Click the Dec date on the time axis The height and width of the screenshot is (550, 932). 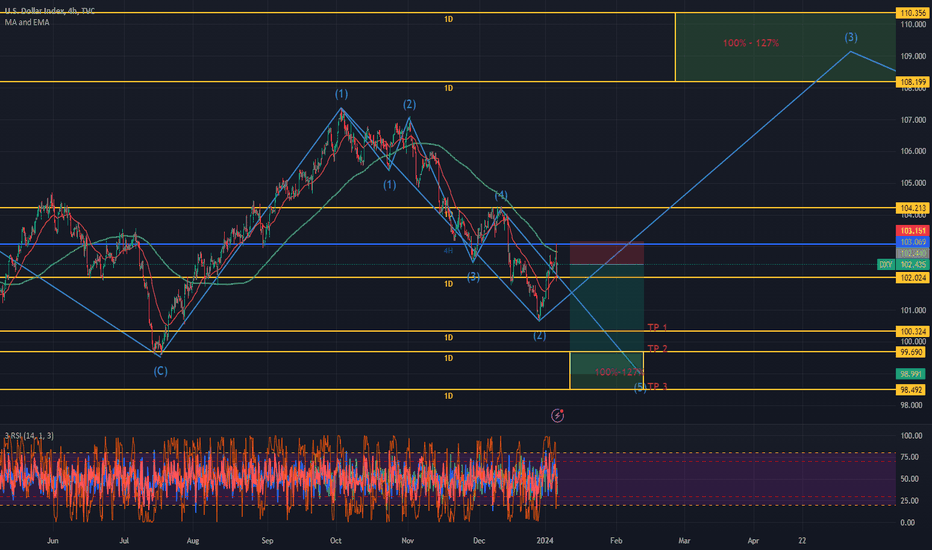point(478,540)
